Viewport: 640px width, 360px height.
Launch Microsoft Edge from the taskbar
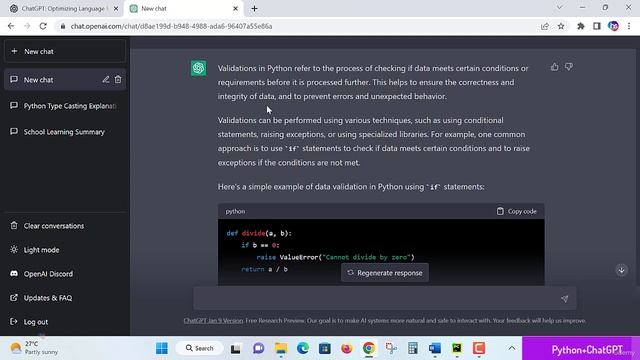click(303, 348)
